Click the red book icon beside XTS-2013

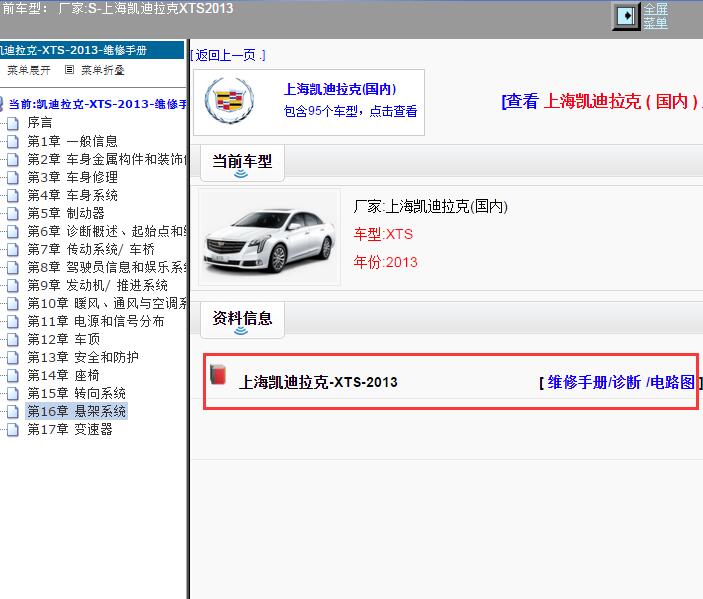pyautogui.click(x=218, y=374)
